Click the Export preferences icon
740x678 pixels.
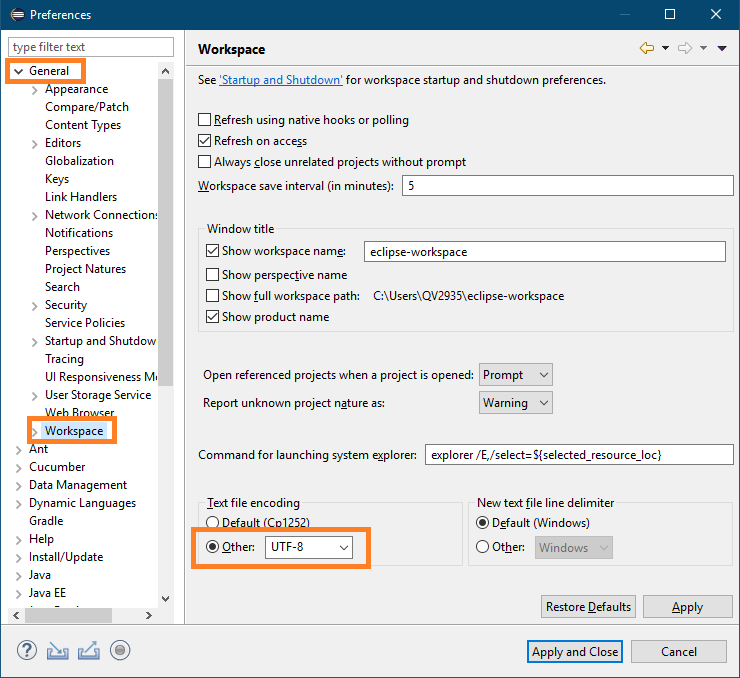(x=89, y=650)
